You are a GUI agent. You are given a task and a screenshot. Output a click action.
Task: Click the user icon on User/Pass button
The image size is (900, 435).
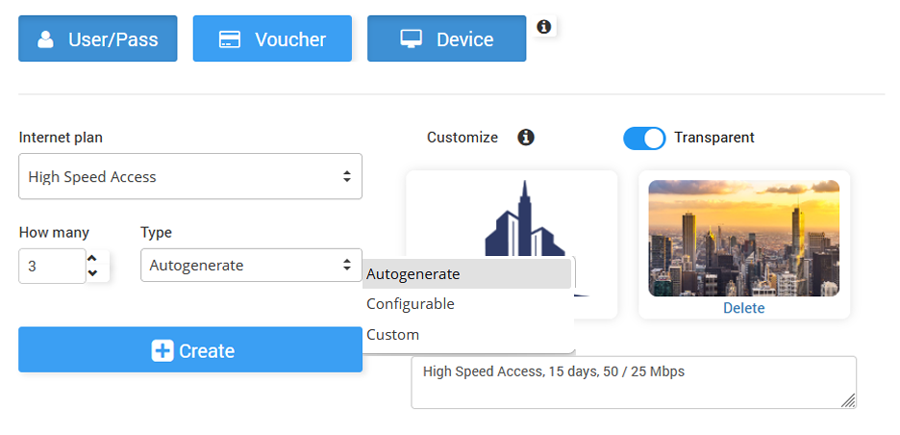[x=45, y=39]
